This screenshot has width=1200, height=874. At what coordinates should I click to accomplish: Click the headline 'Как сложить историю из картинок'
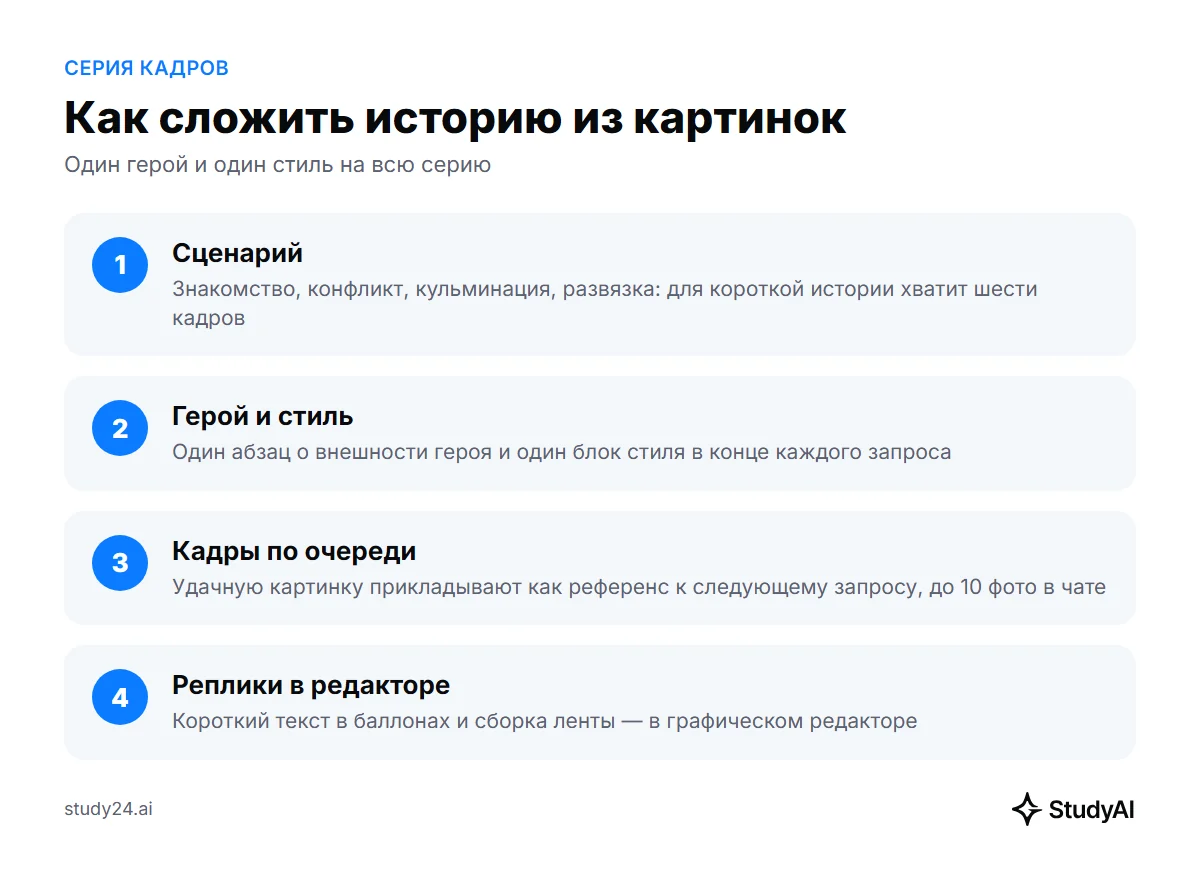[455, 118]
